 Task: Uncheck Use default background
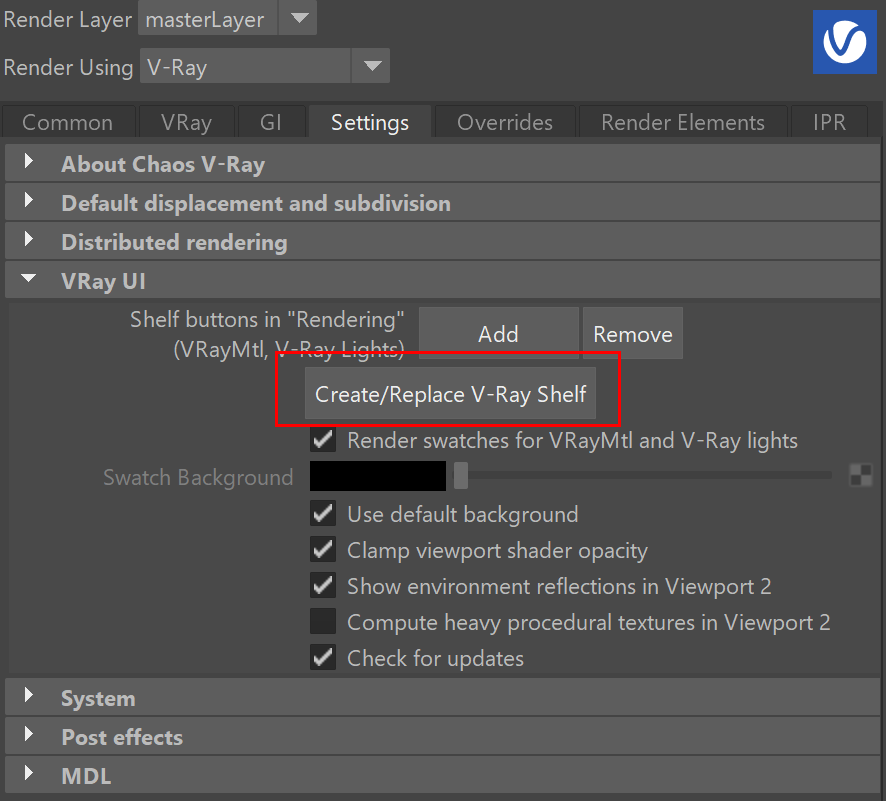(323, 513)
